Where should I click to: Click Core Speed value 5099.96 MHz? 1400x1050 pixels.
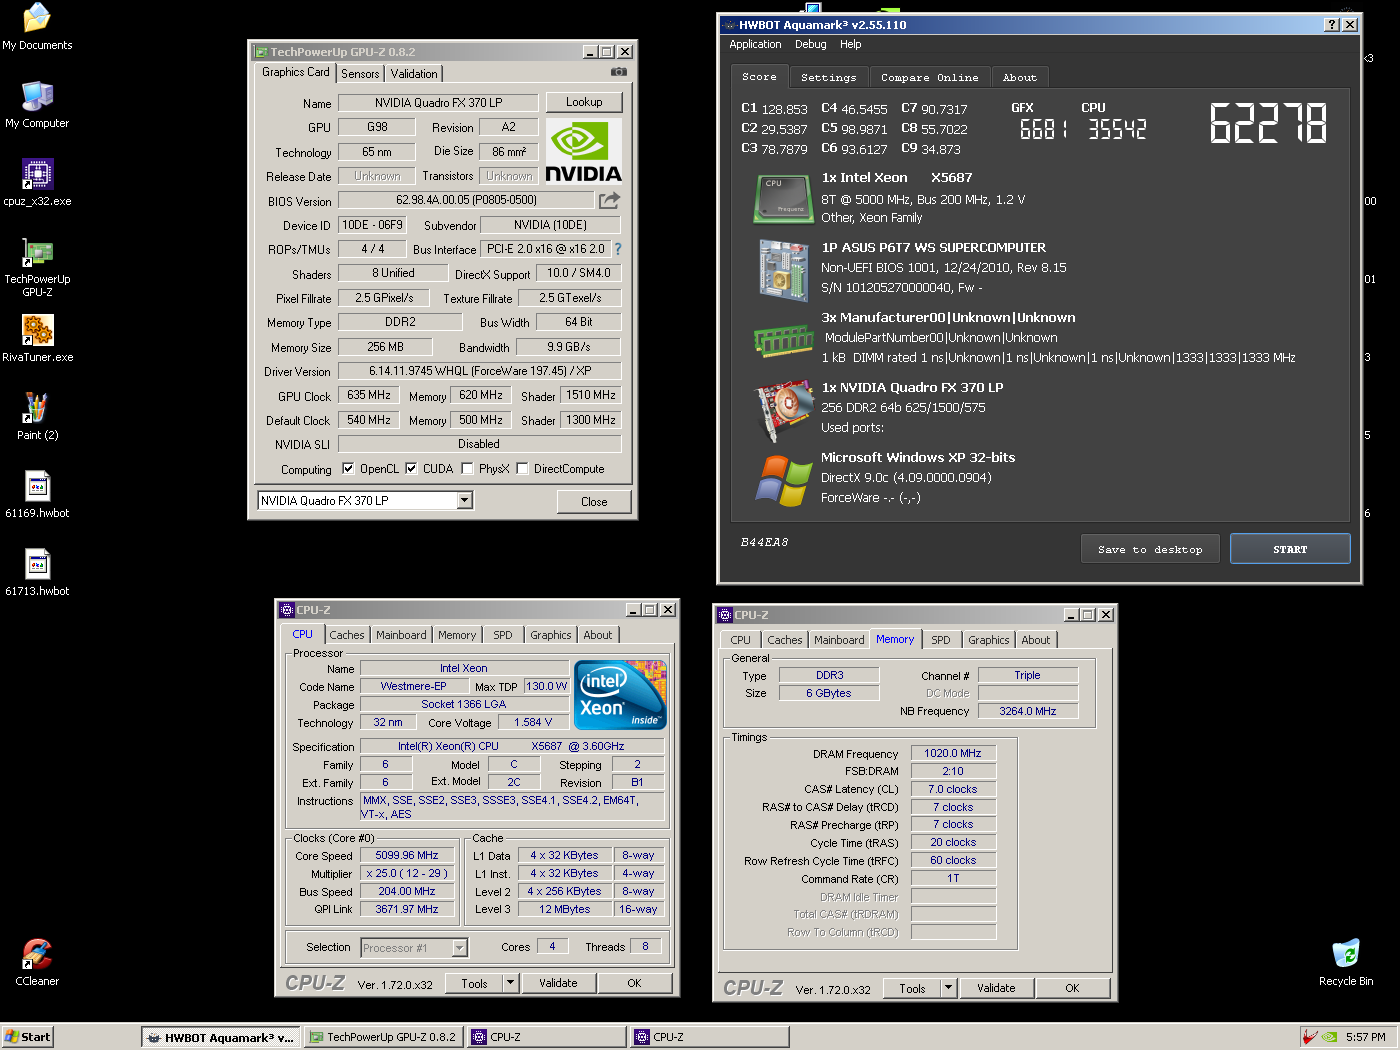point(406,855)
